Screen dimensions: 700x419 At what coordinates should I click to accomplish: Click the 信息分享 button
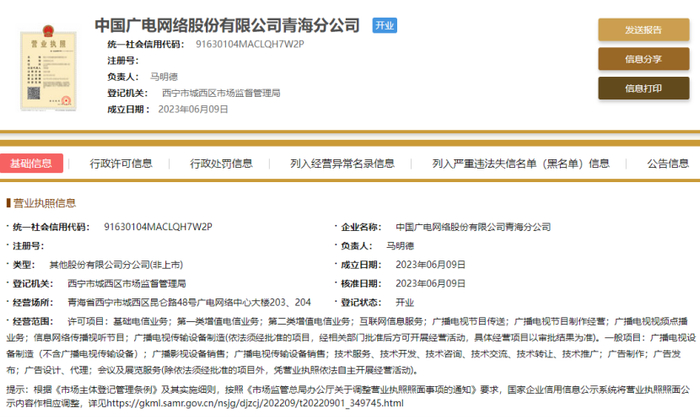coord(643,59)
